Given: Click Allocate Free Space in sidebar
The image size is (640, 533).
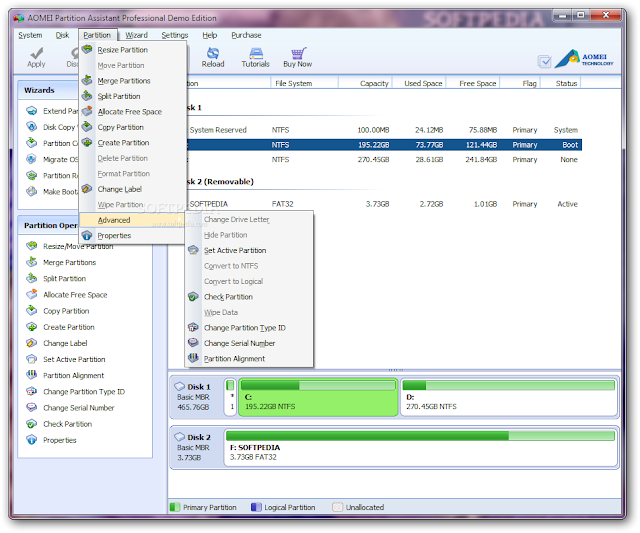Looking at the screenshot, I should tap(75, 295).
